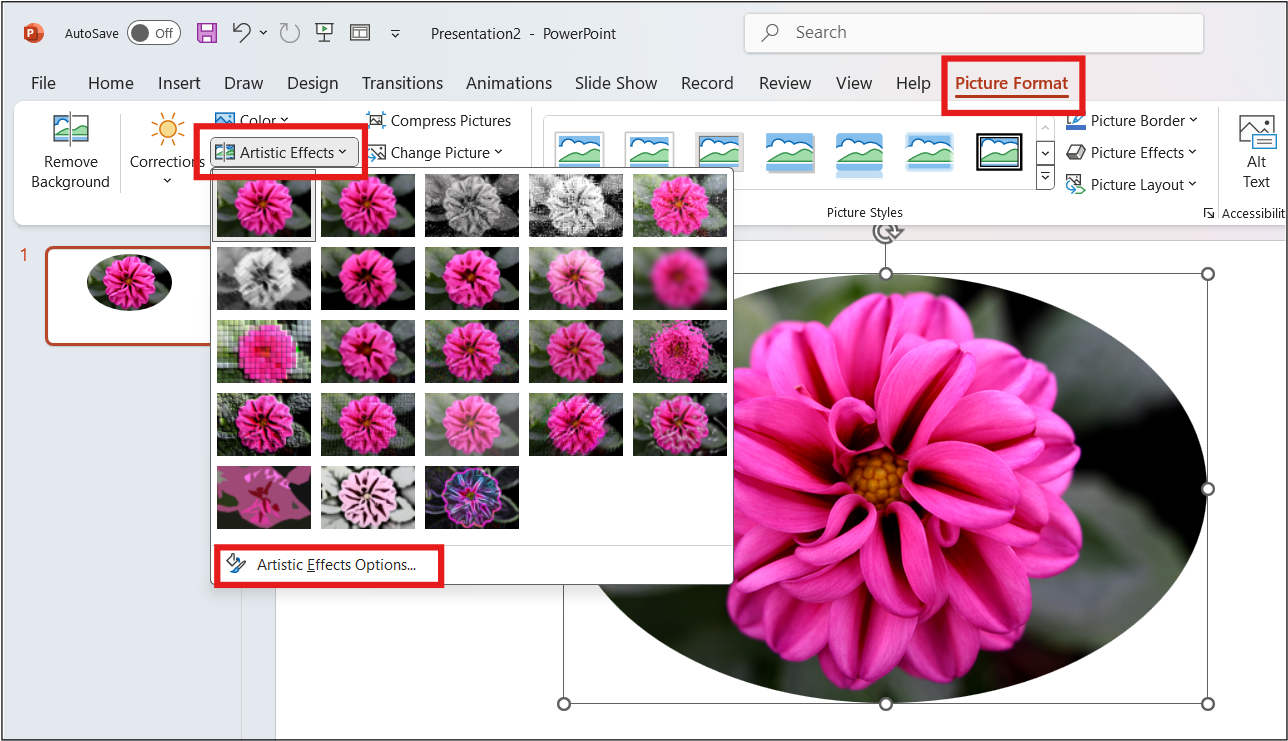Viewport: 1288px width, 741px height.
Task: Click the Save floppy disk icon
Action: [x=207, y=33]
